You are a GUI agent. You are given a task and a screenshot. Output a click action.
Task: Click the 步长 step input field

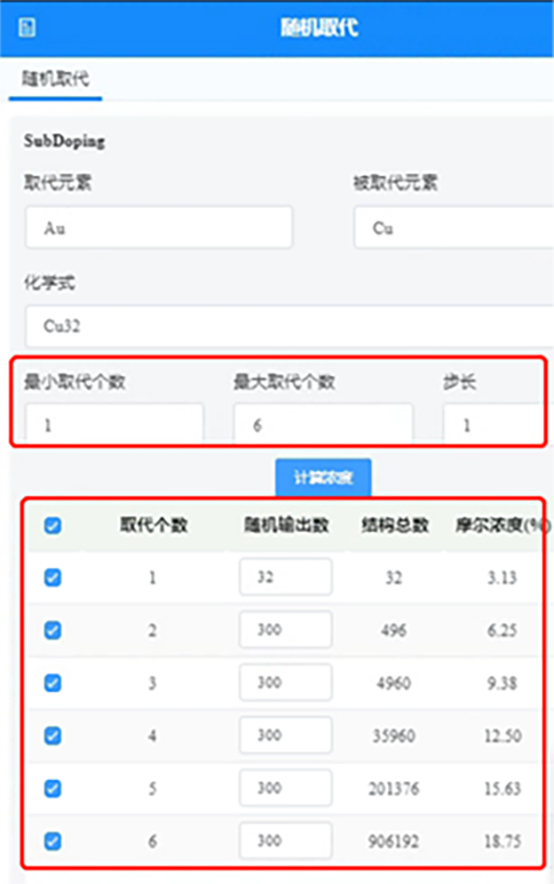[x=493, y=423]
